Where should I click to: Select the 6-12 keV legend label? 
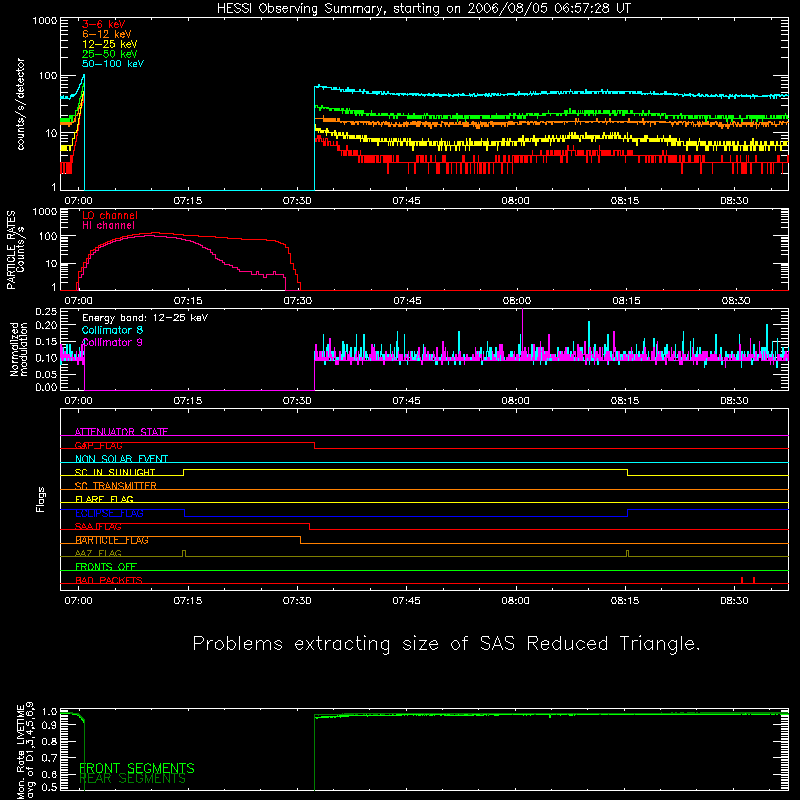[x=107, y=34]
